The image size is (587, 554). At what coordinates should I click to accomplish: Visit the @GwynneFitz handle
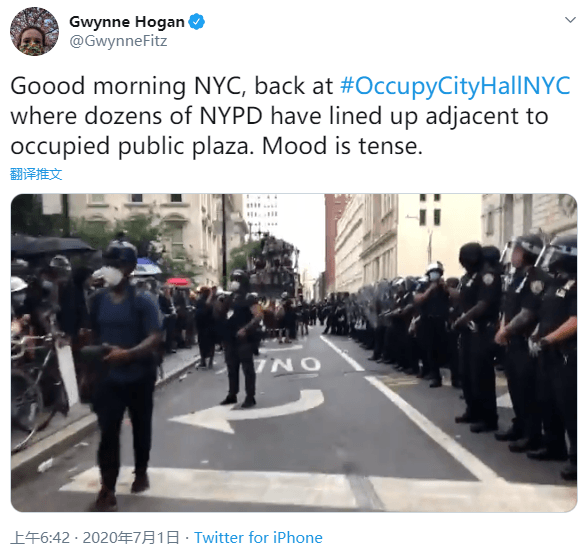coord(118,41)
